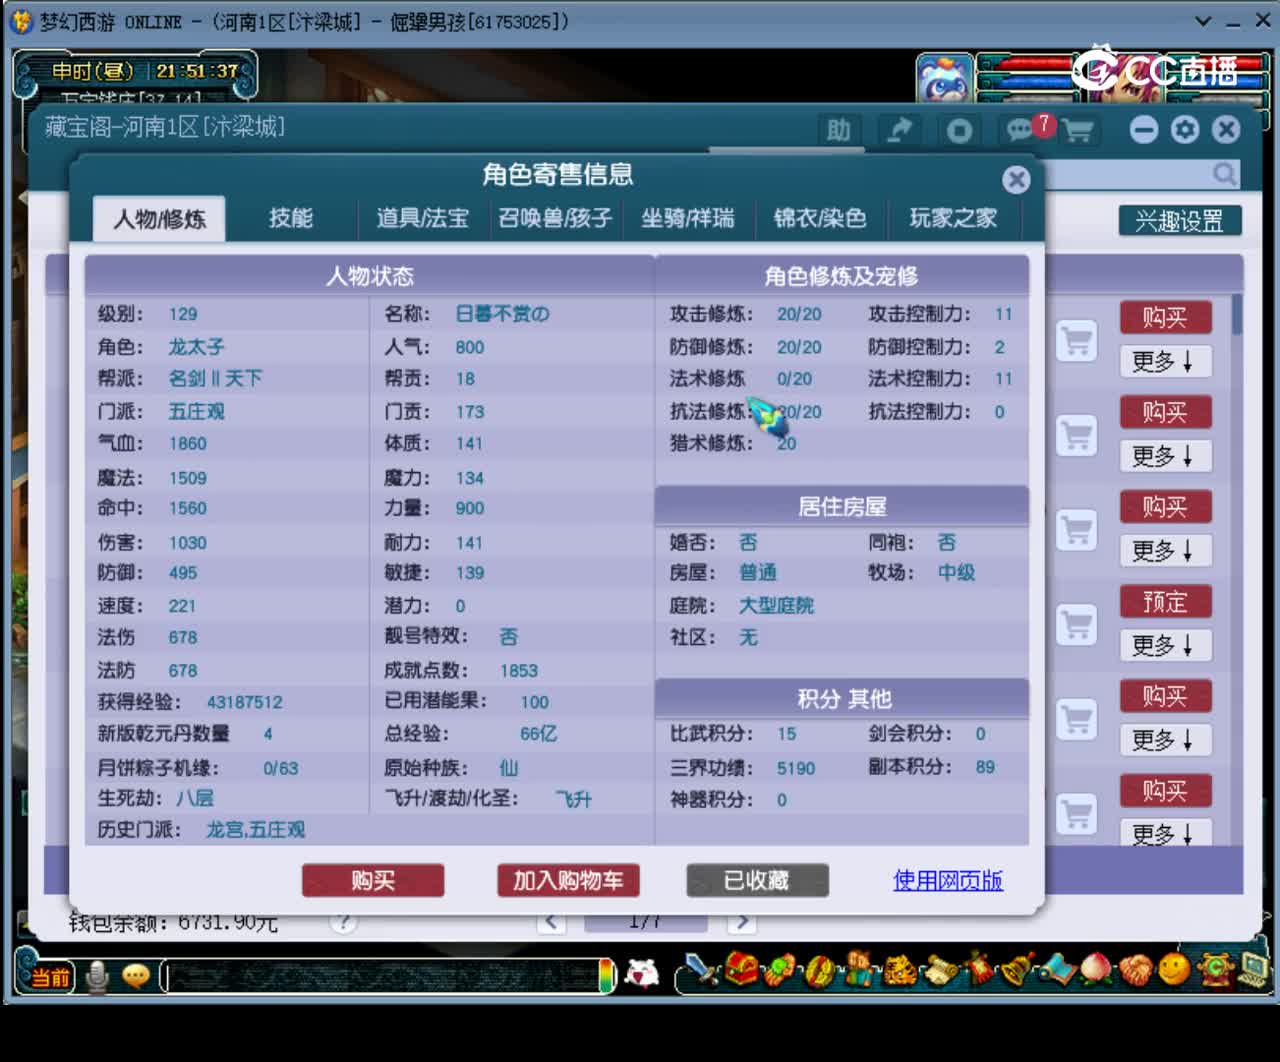Click the share arrow icon in the 藏宝阁 header
Viewport: 1280px width, 1062px height.
point(899,130)
